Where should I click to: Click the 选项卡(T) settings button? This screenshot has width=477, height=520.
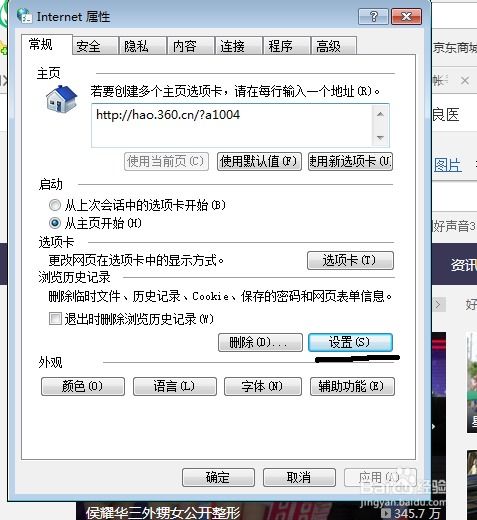(350, 260)
